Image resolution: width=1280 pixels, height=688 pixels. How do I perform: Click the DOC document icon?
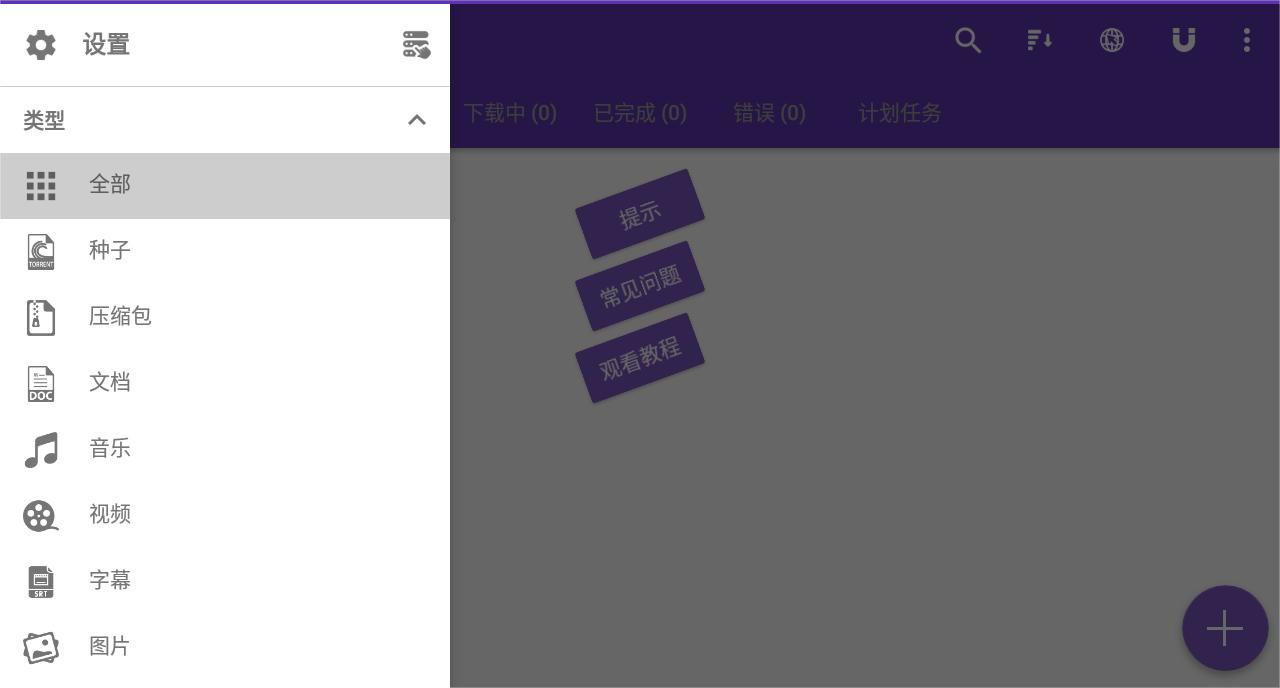click(x=41, y=383)
